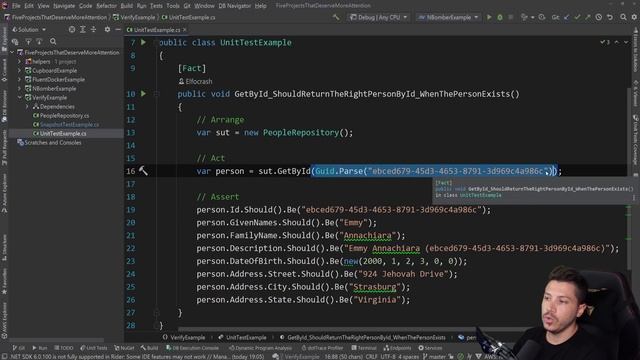Click the code inspection checkmark widget in the editor
Viewport: 640px width, 360px height.
605,42
